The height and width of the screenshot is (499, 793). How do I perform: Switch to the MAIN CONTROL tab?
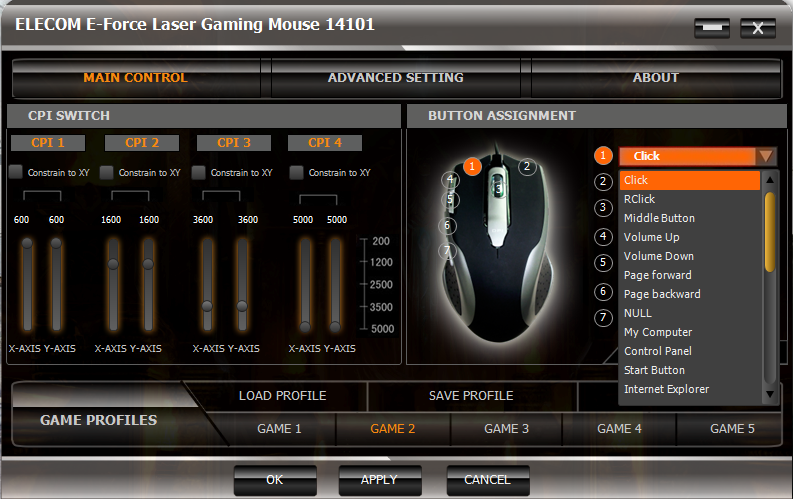136,78
